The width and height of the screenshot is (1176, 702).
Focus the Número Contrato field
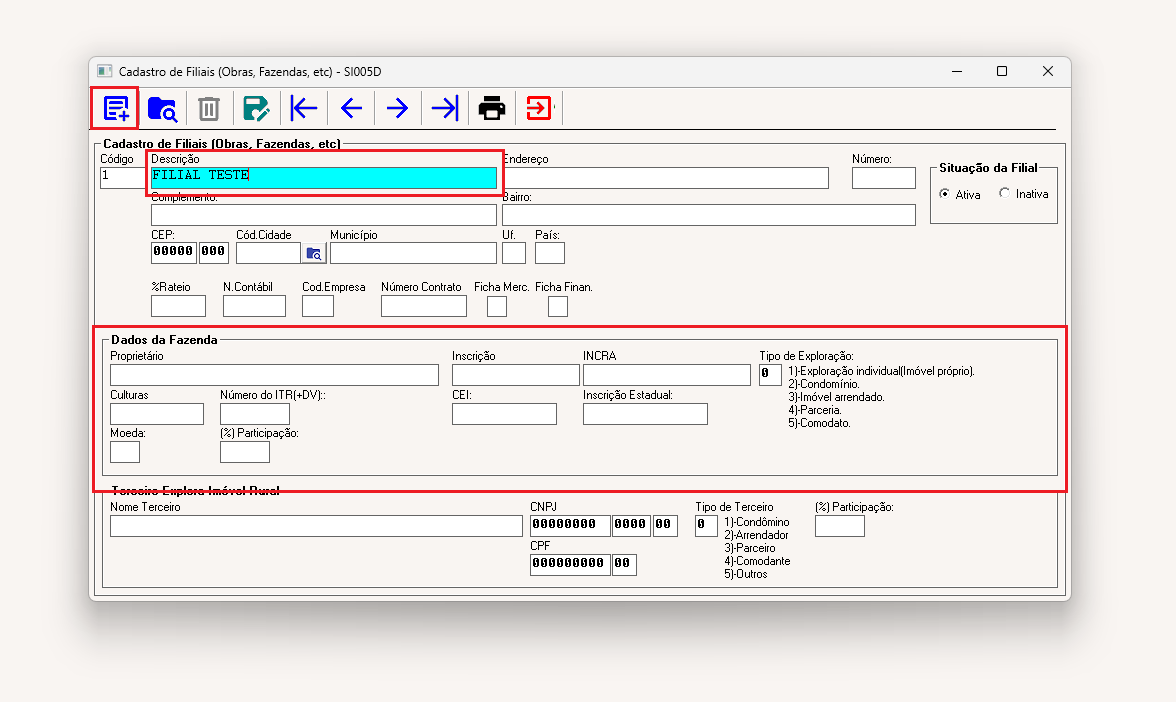(x=424, y=306)
